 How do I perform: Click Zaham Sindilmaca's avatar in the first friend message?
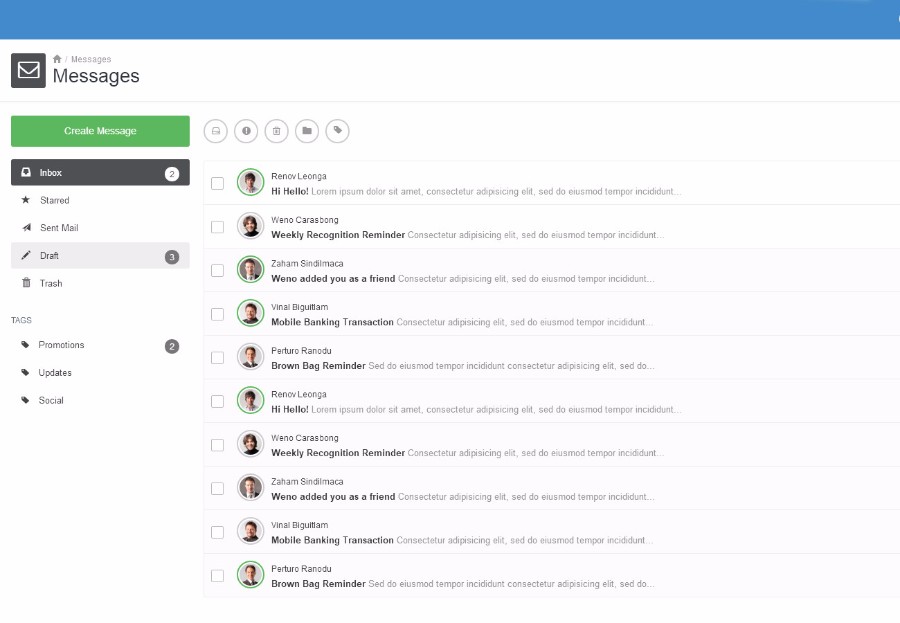[x=250, y=269]
